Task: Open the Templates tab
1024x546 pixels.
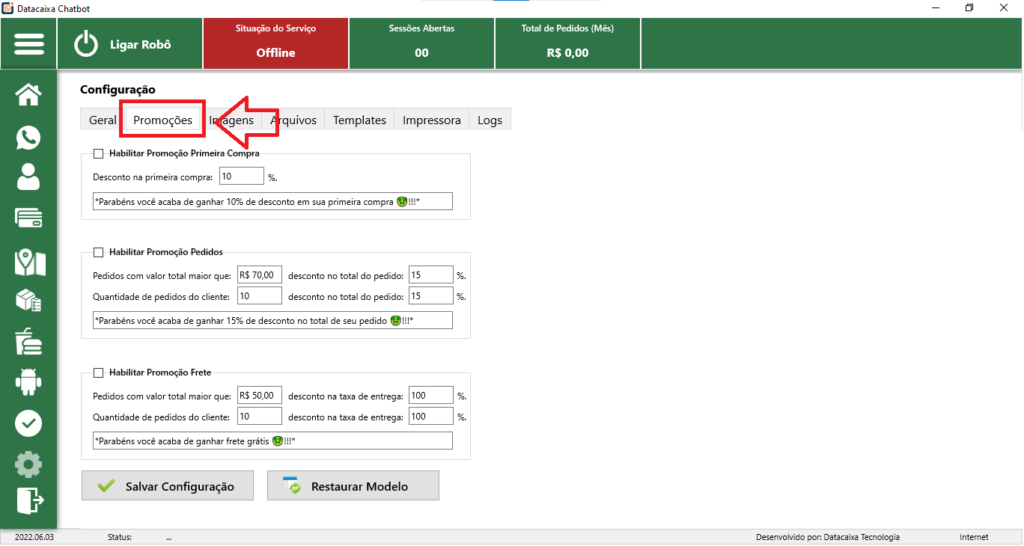Action: 359,120
